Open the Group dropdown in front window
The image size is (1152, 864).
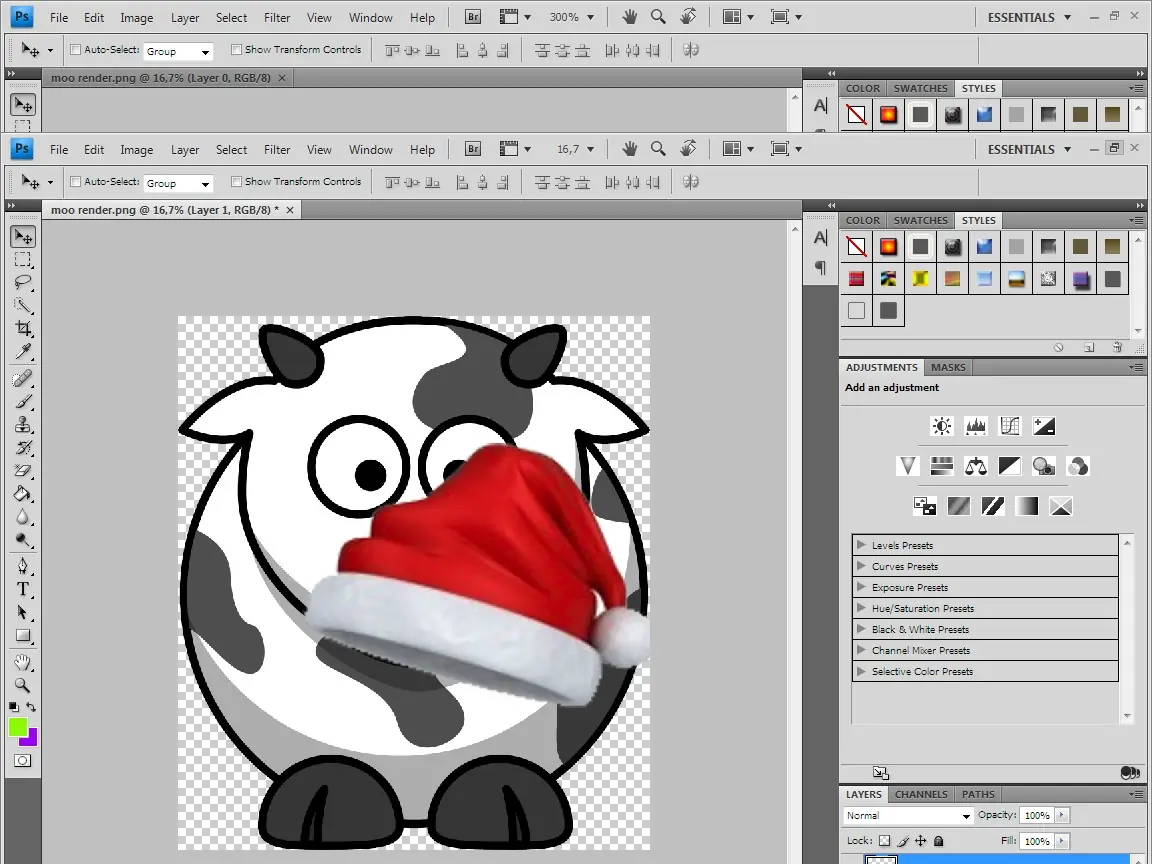click(179, 183)
